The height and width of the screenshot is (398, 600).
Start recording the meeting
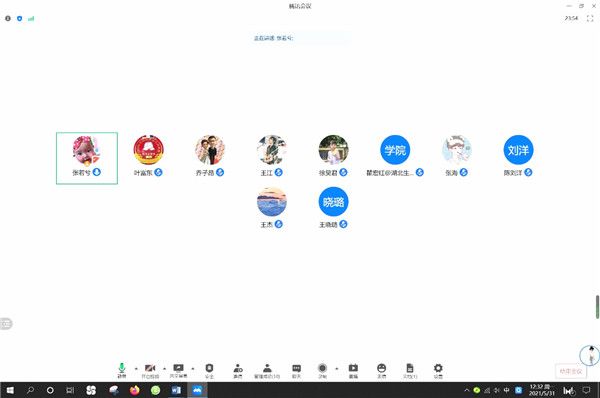tap(322, 370)
